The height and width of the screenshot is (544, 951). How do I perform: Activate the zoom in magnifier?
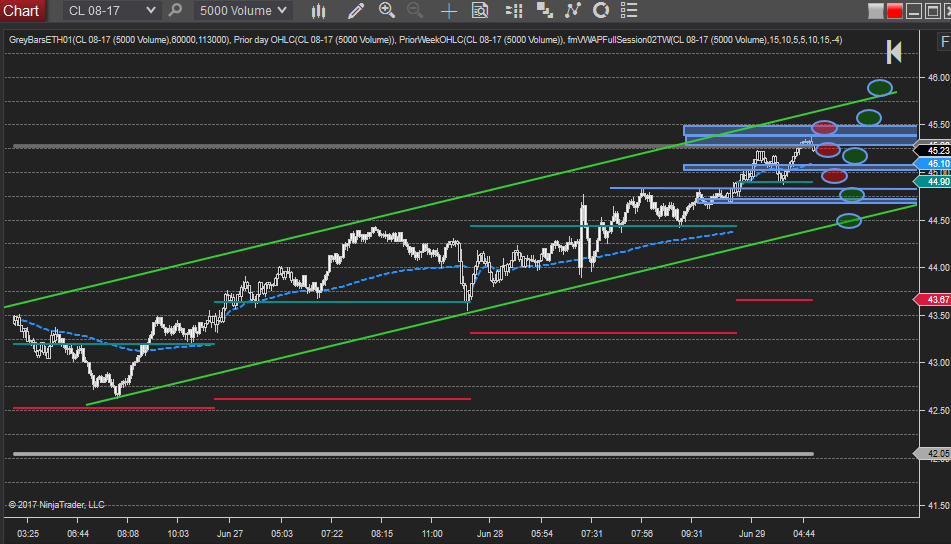pyautogui.click(x=386, y=10)
